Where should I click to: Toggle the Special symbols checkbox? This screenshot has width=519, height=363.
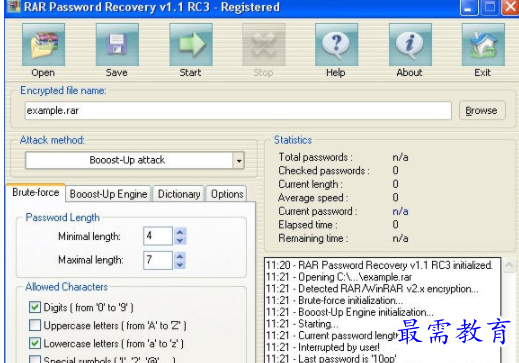[35, 359]
